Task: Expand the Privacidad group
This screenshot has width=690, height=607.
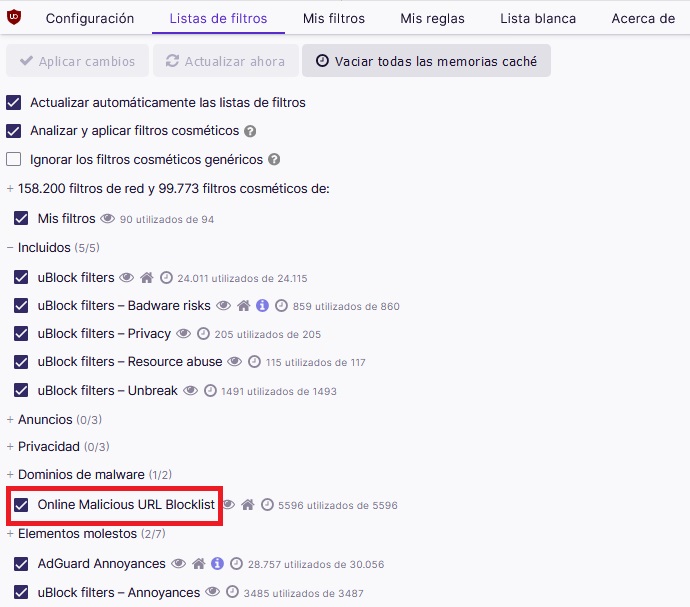Action: click(x=58, y=446)
